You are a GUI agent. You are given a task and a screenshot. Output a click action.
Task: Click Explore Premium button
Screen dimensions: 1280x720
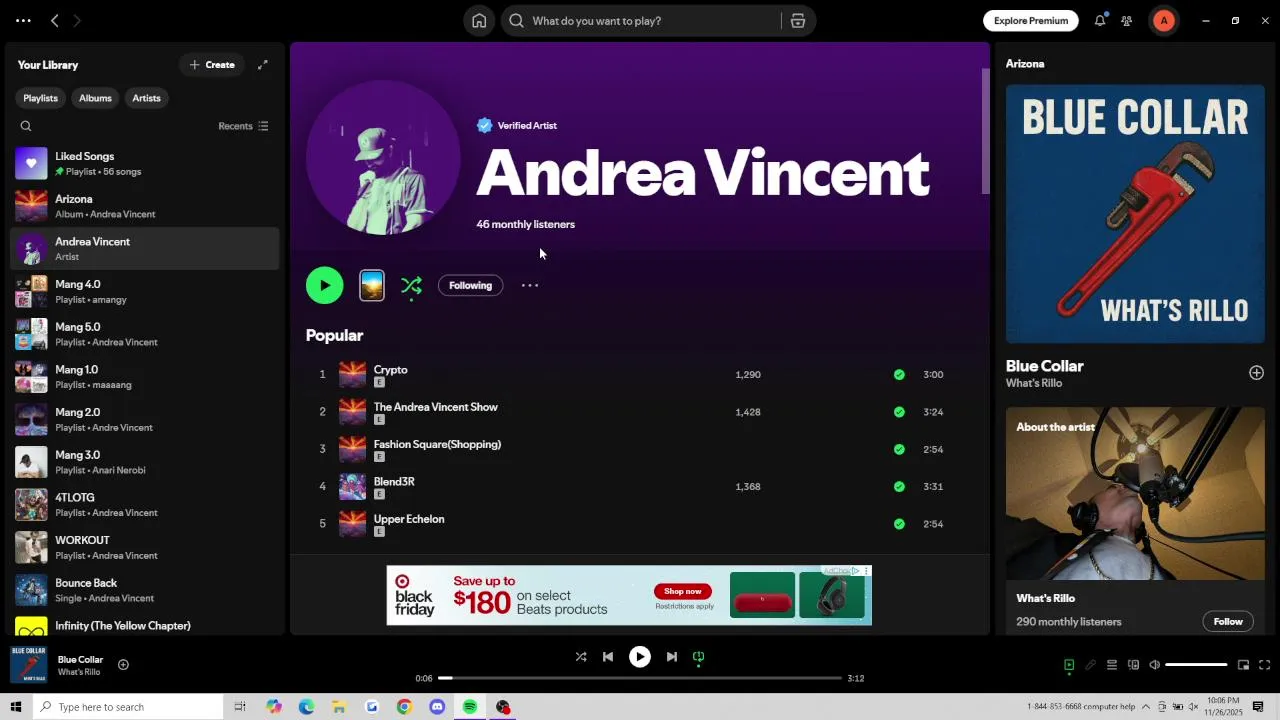coord(1030,20)
